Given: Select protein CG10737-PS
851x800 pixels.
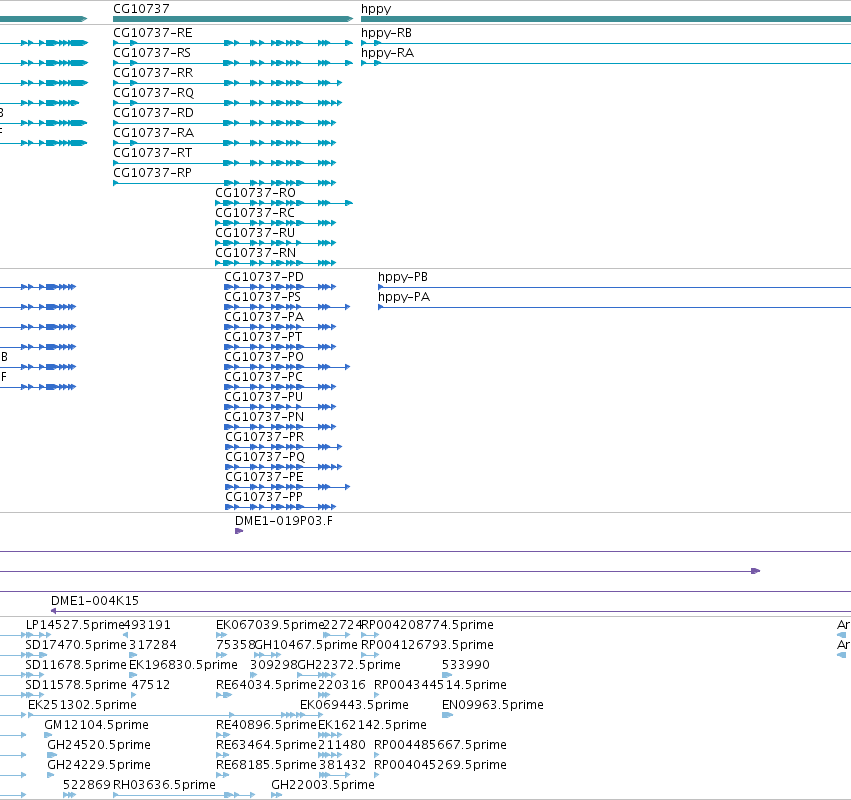Looking at the screenshot, I should pos(262,297).
